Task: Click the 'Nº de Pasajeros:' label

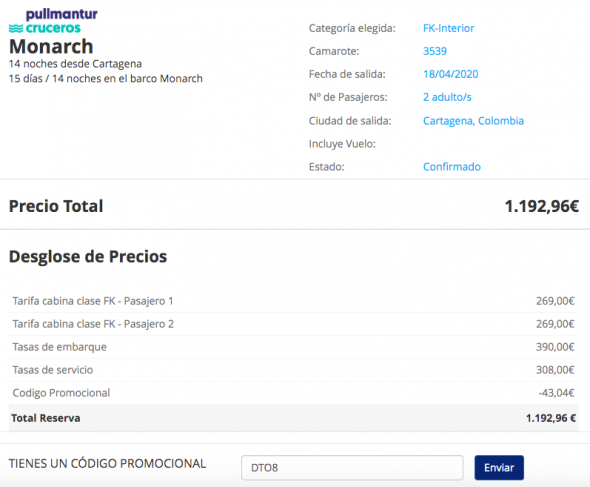Action: [x=348, y=97]
